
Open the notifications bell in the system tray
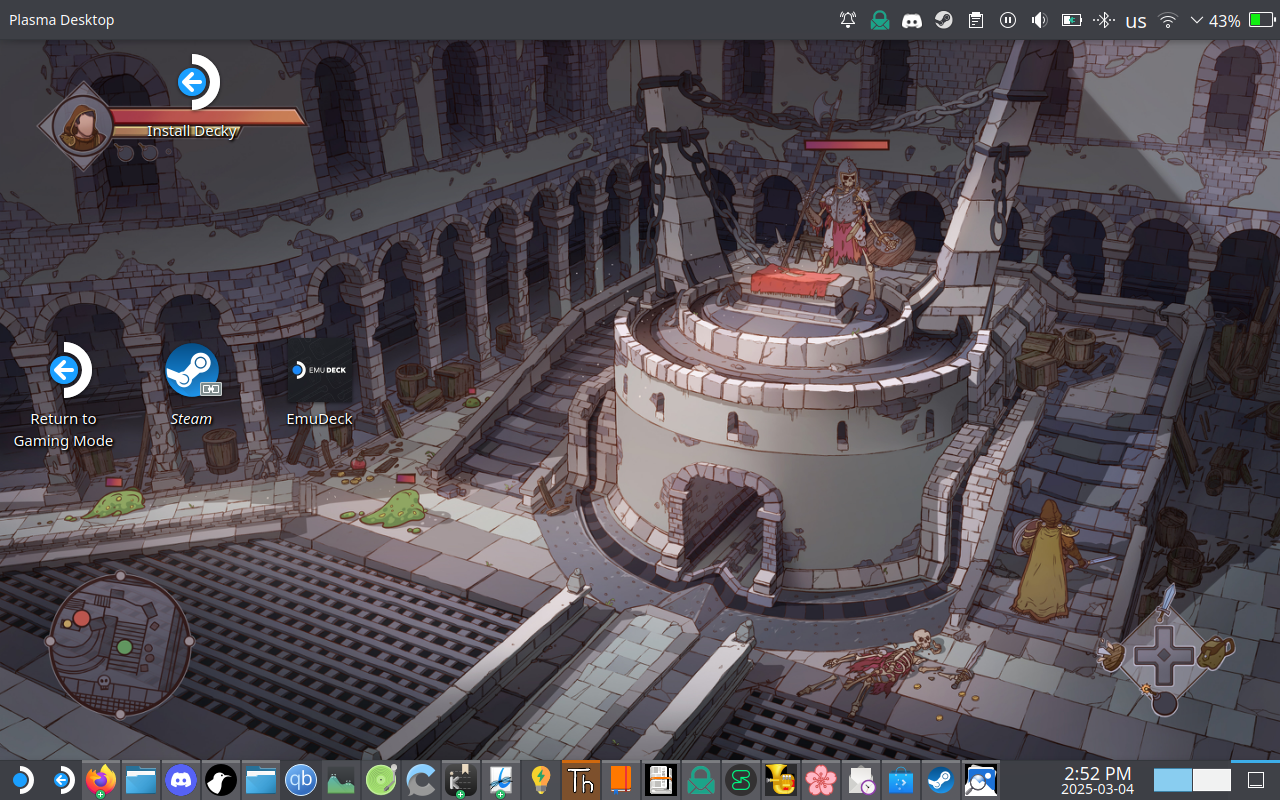coord(848,20)
